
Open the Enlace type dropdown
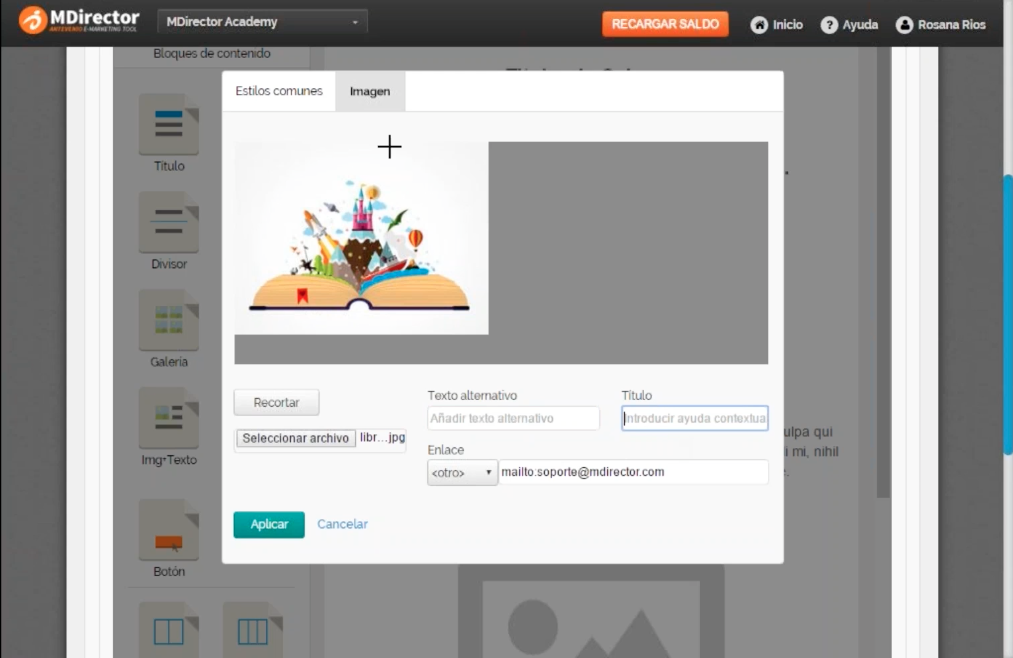coord(462,473)
